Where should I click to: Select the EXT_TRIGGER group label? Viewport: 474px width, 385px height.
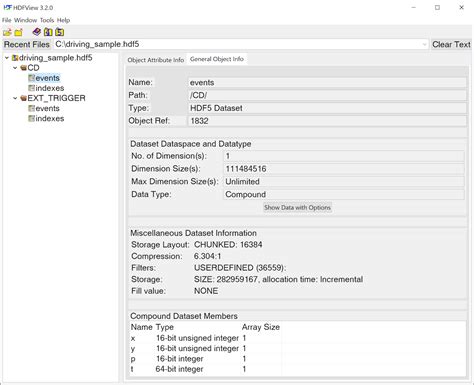click(x=56, y=98)
